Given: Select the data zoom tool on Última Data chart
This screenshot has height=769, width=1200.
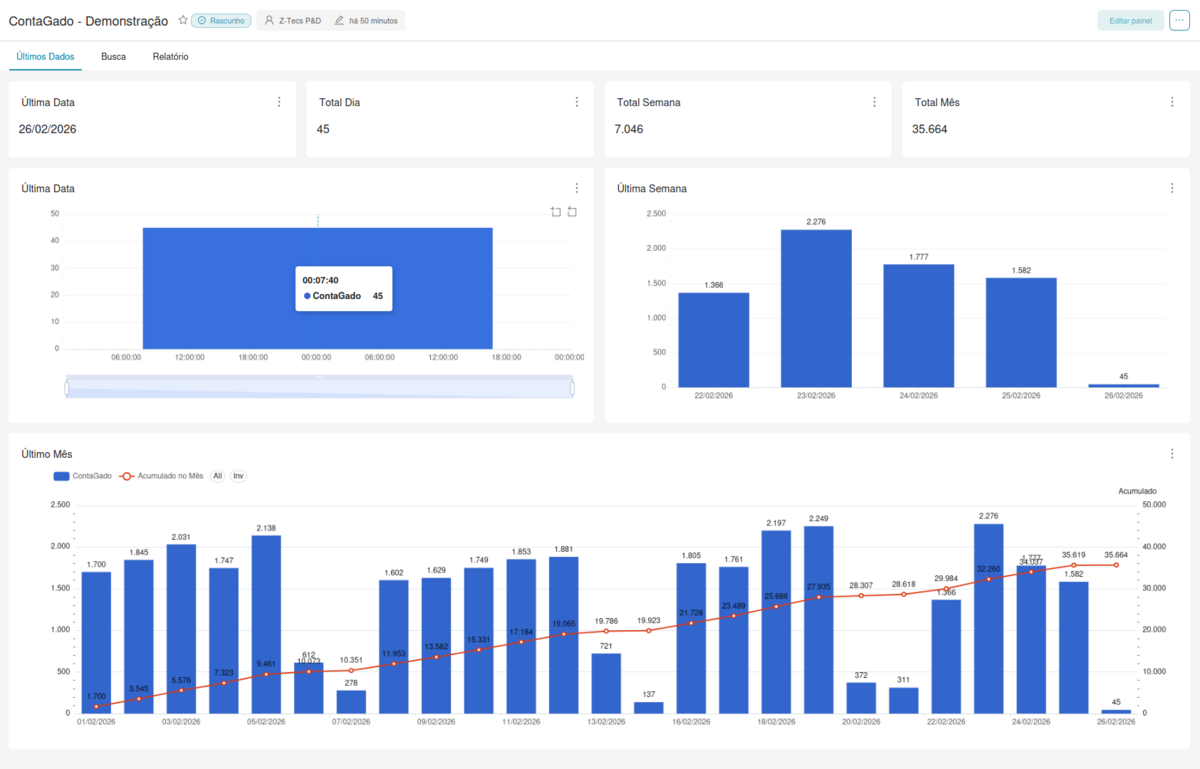Looking at the screenshot, I should coord(556,212).
